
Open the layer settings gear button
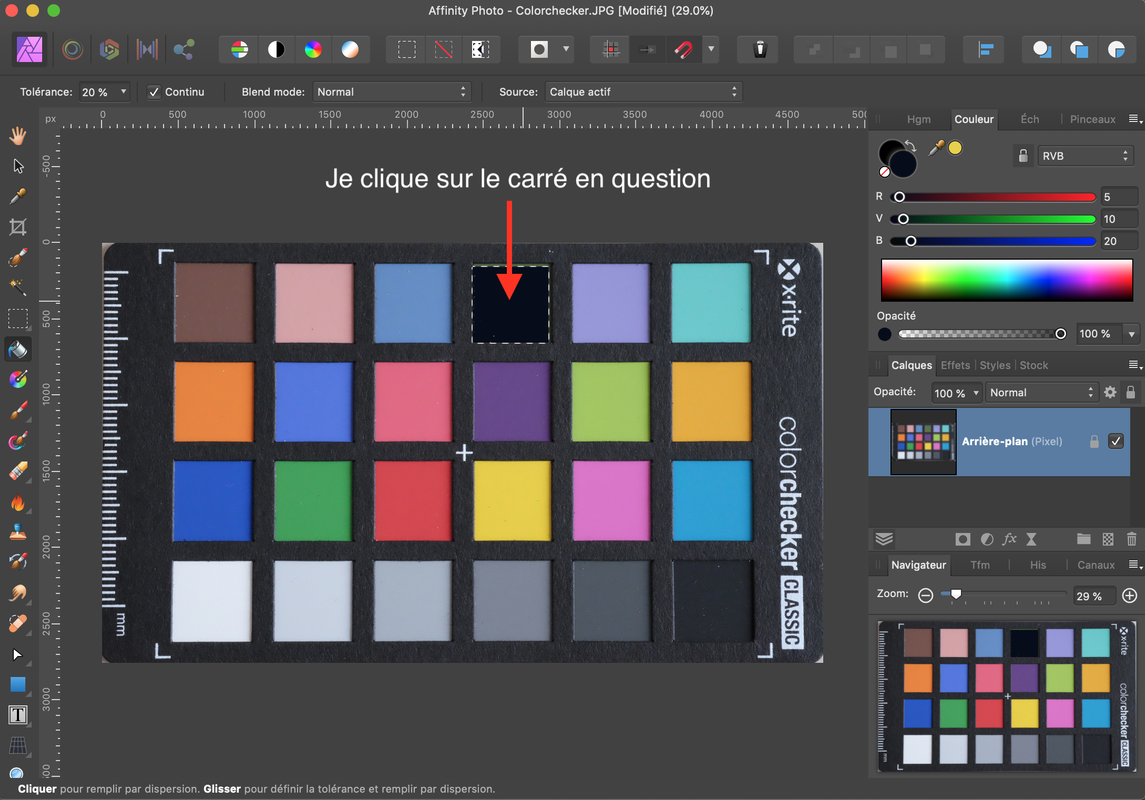tap(1110, 392)
